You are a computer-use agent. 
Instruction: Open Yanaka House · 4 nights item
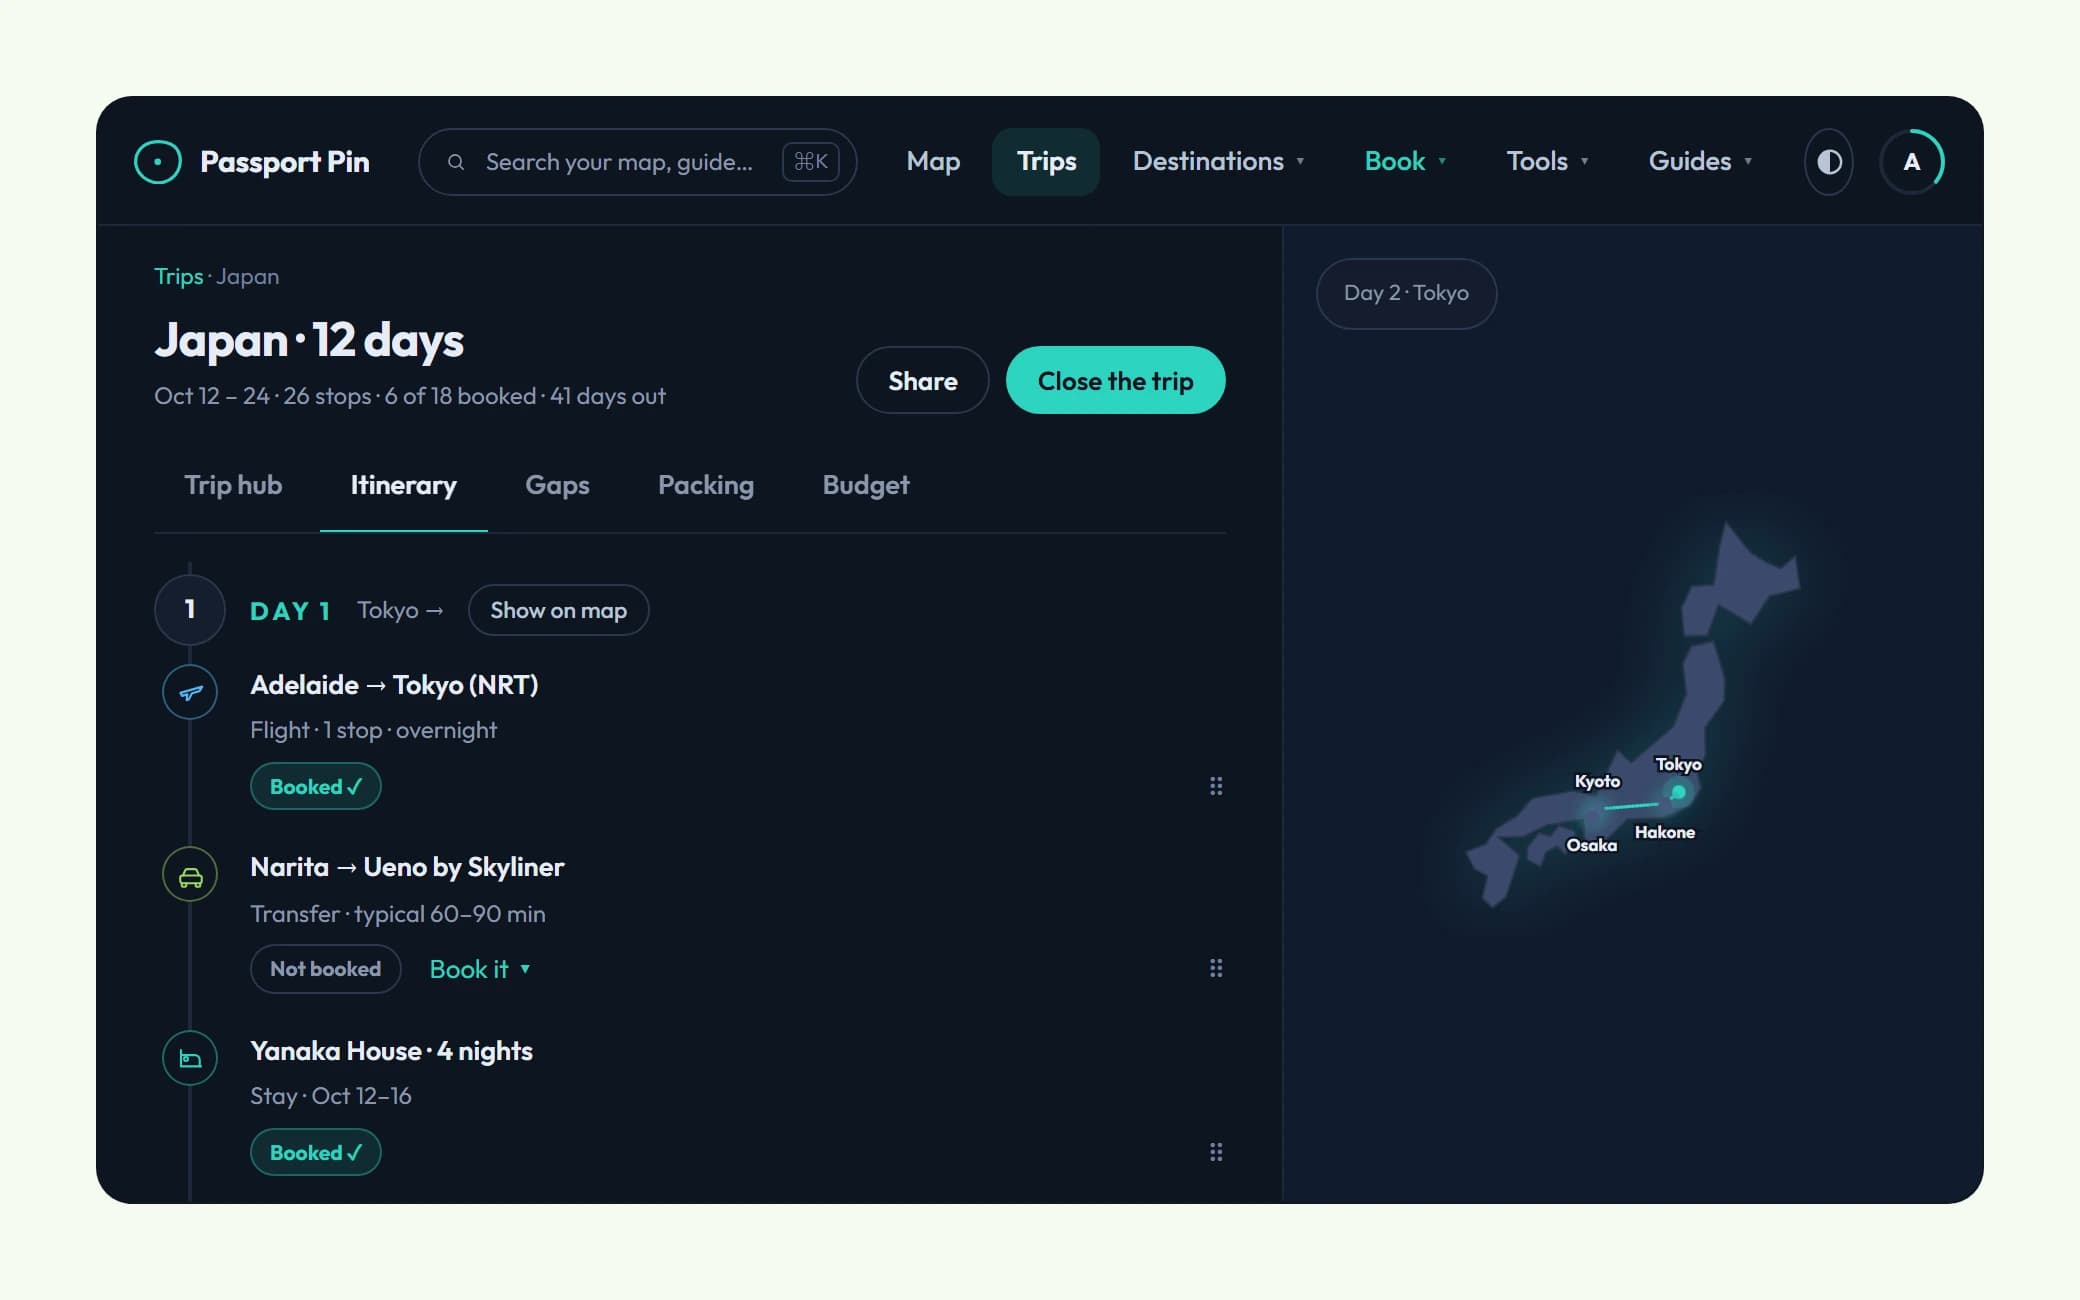pos(391,1051)
